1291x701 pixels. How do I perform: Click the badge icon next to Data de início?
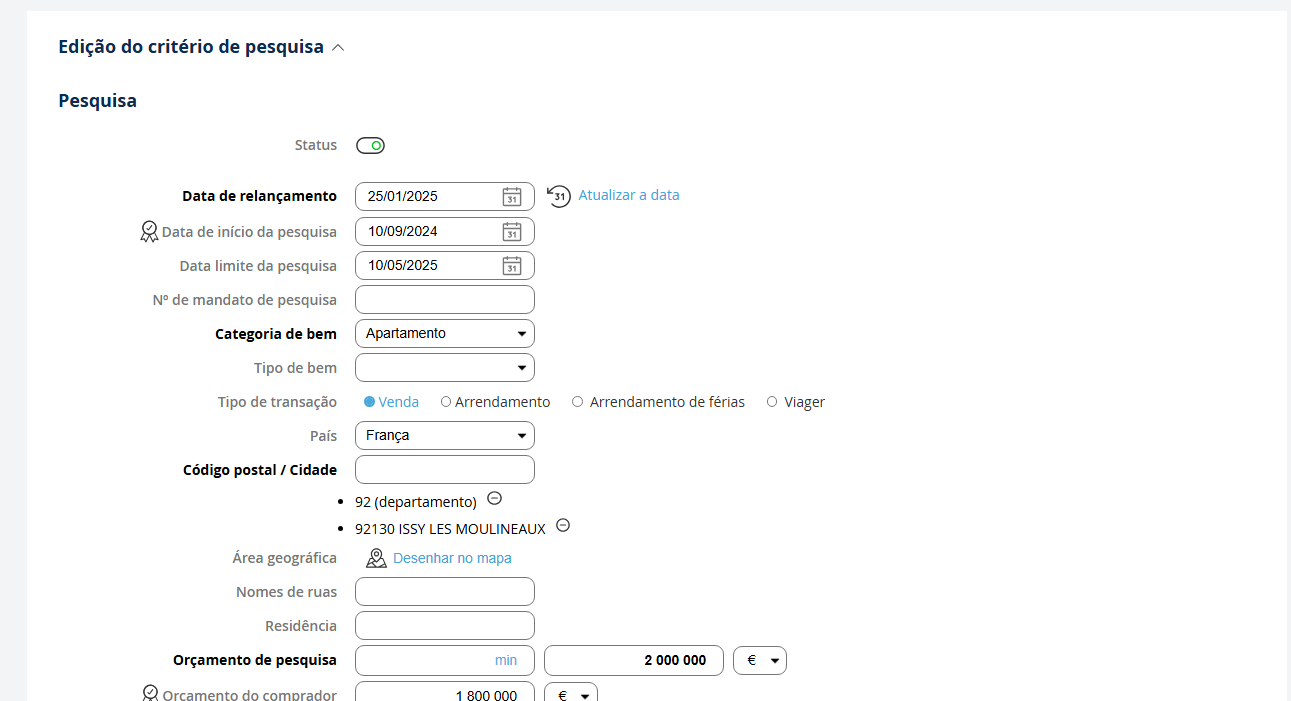(149, 232)
